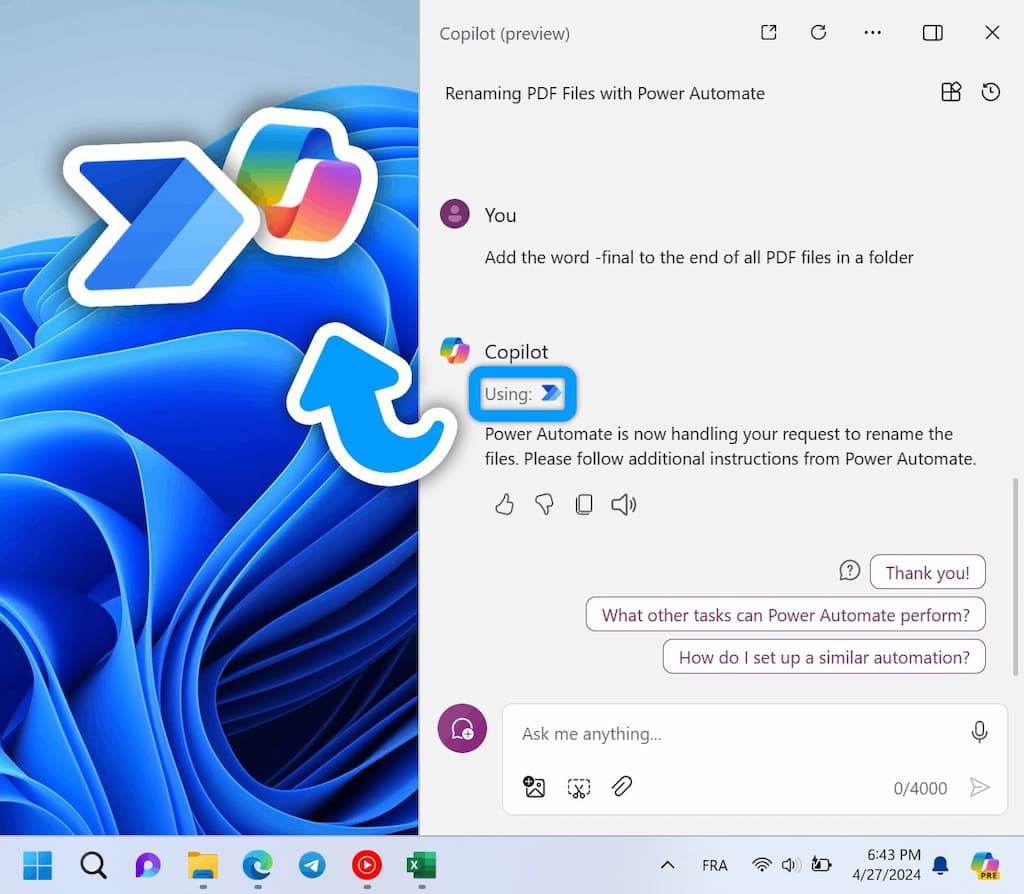Screen dimensions: 1024x894
Task: Send the "Thank you!" quick reply
Action: (x=927, y=572)
